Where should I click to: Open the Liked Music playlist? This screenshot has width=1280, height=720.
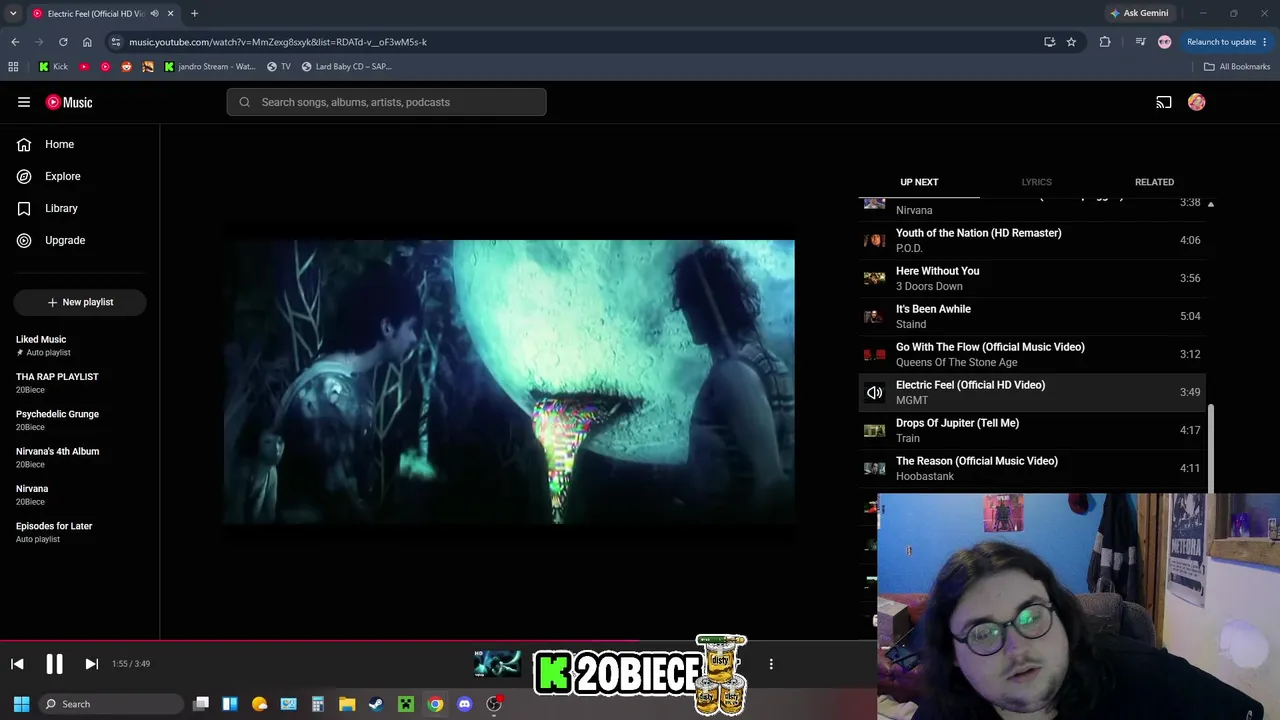(80, 345)
